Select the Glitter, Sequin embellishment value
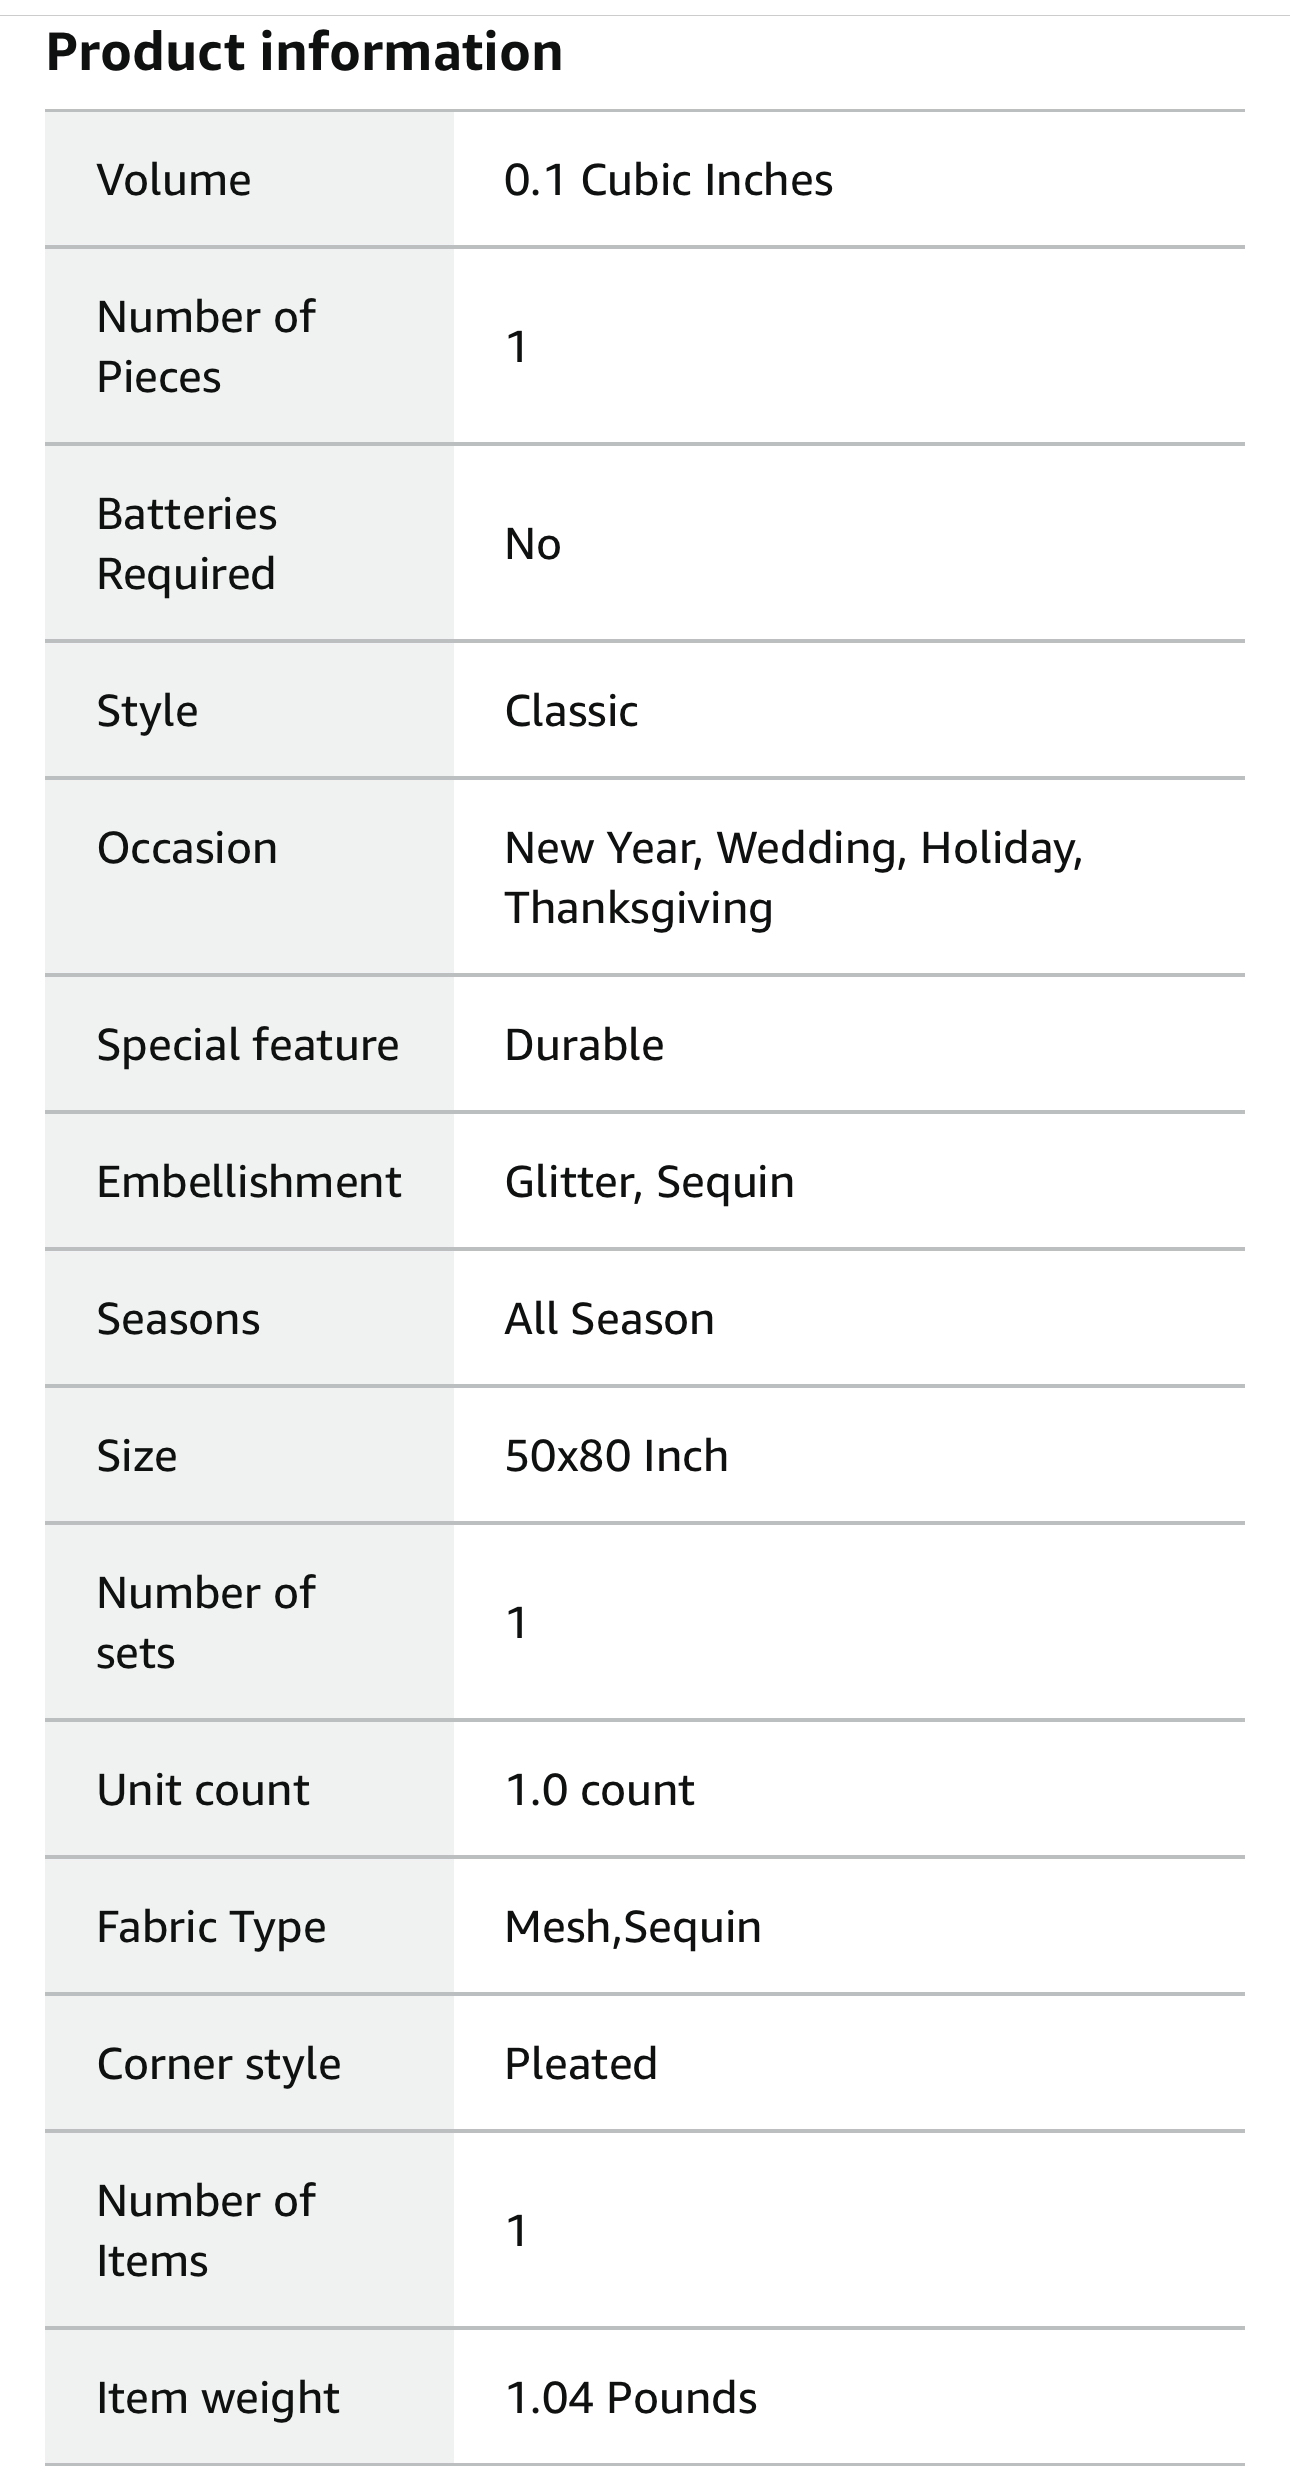This screenshot has width=1290, height=2472. point(649,1182)
